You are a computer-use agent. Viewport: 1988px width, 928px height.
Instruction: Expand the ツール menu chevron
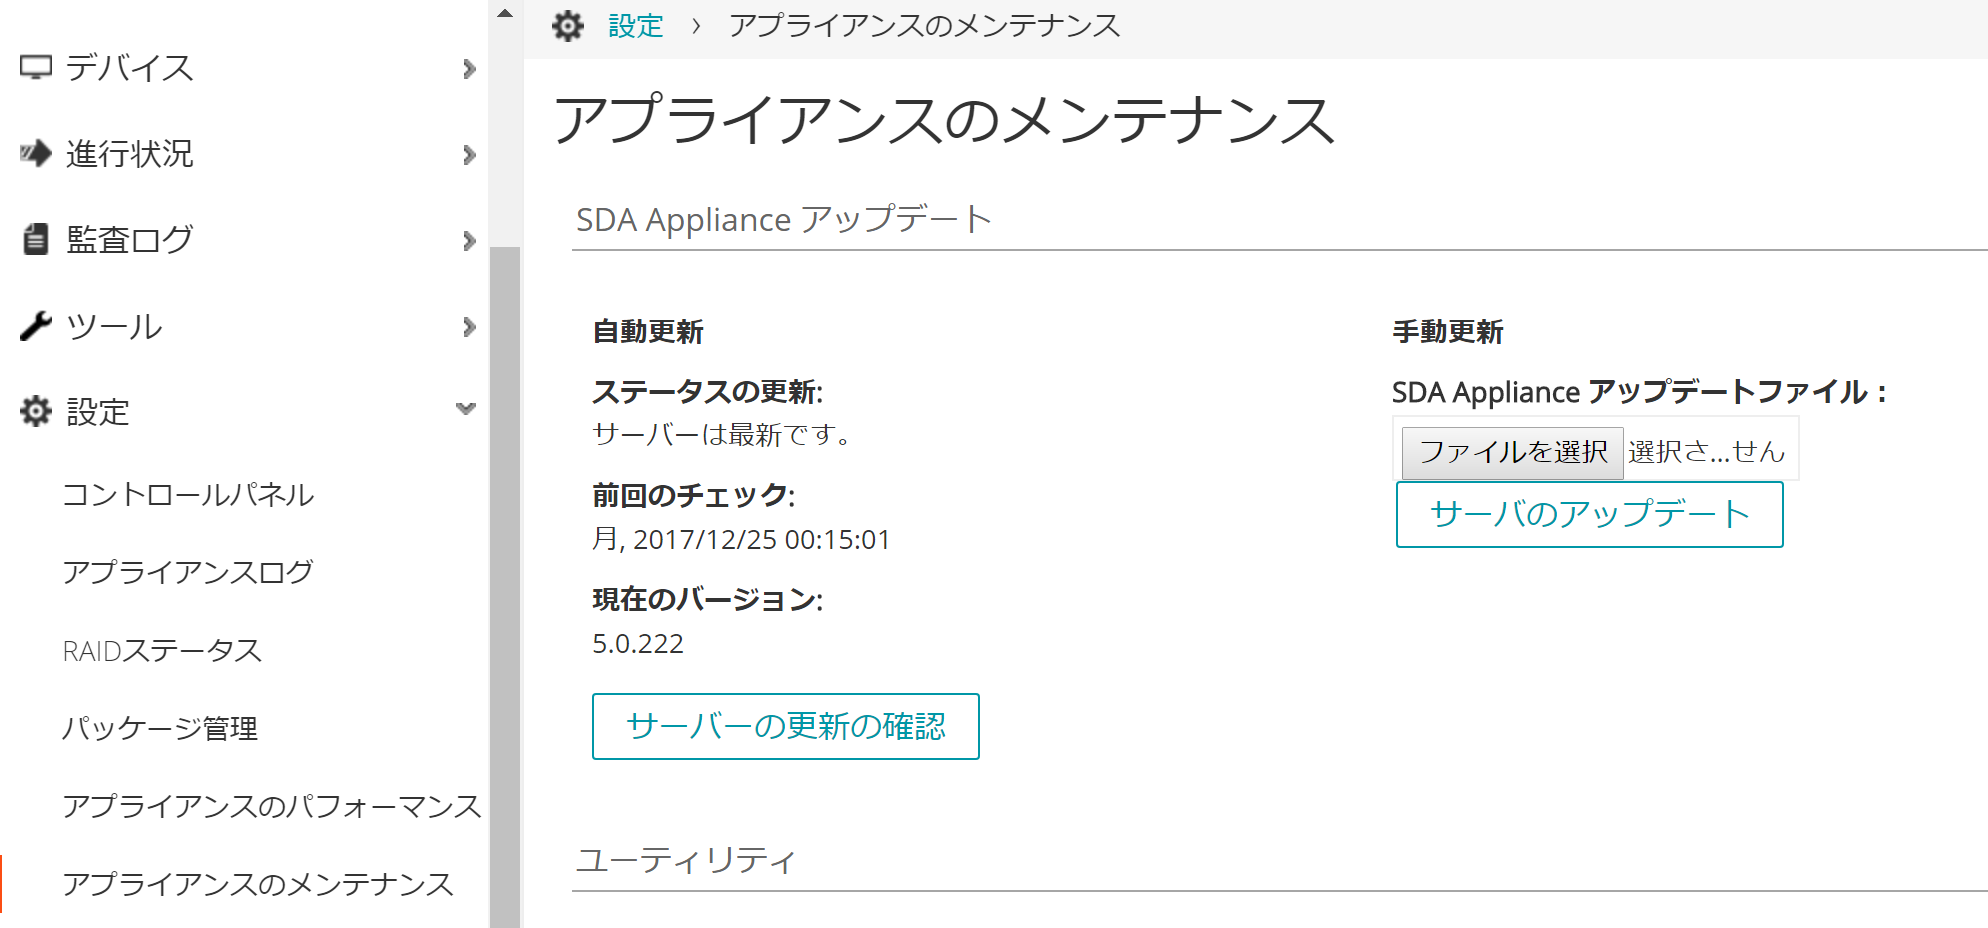(x=469, y=326)
